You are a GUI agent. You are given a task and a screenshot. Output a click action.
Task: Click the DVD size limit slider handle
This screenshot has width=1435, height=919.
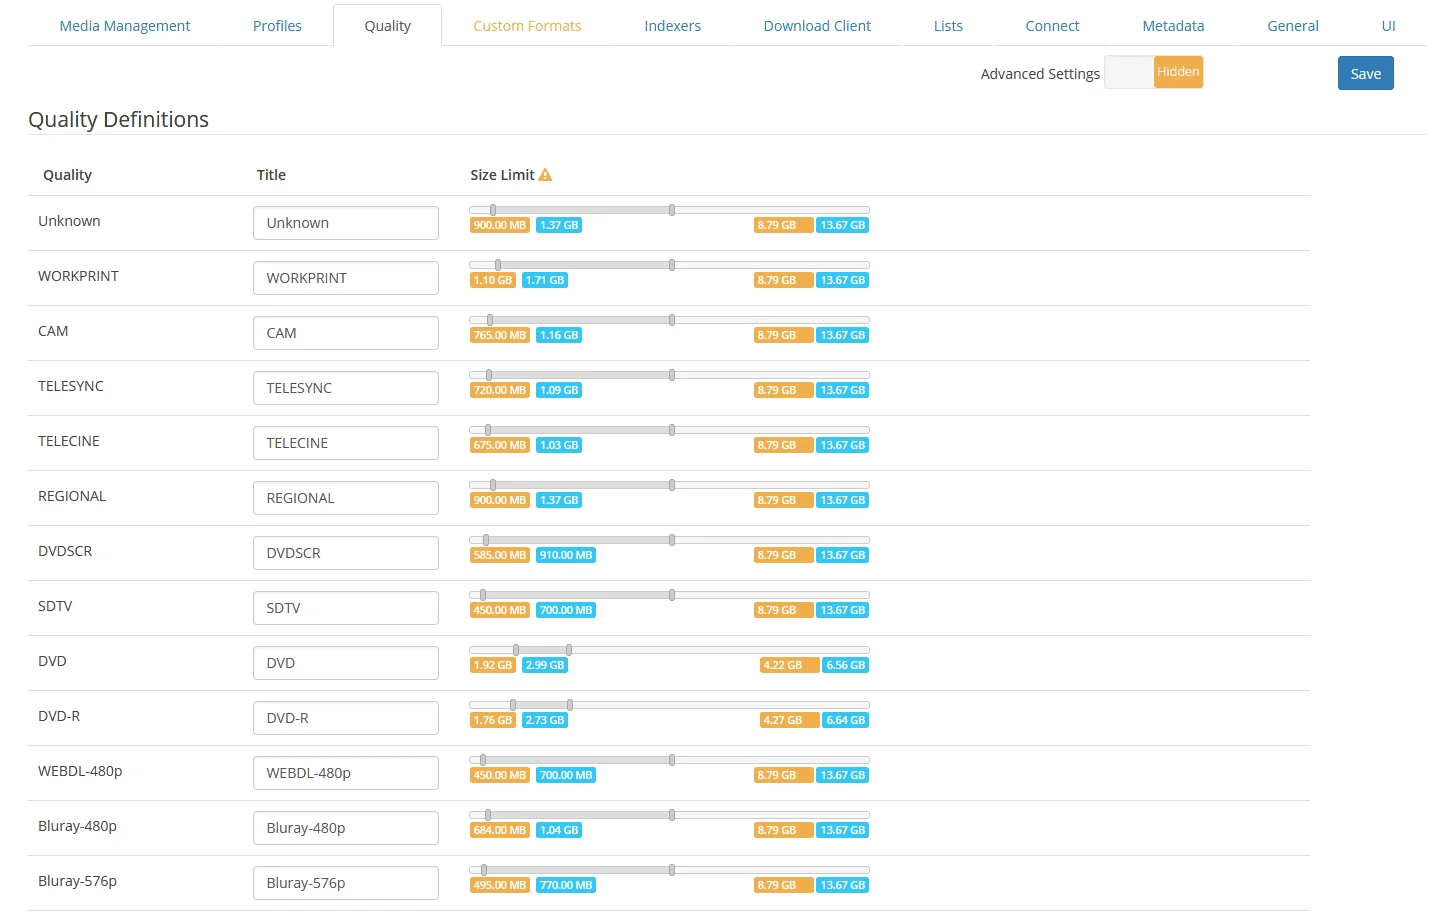tap(516, 648)
